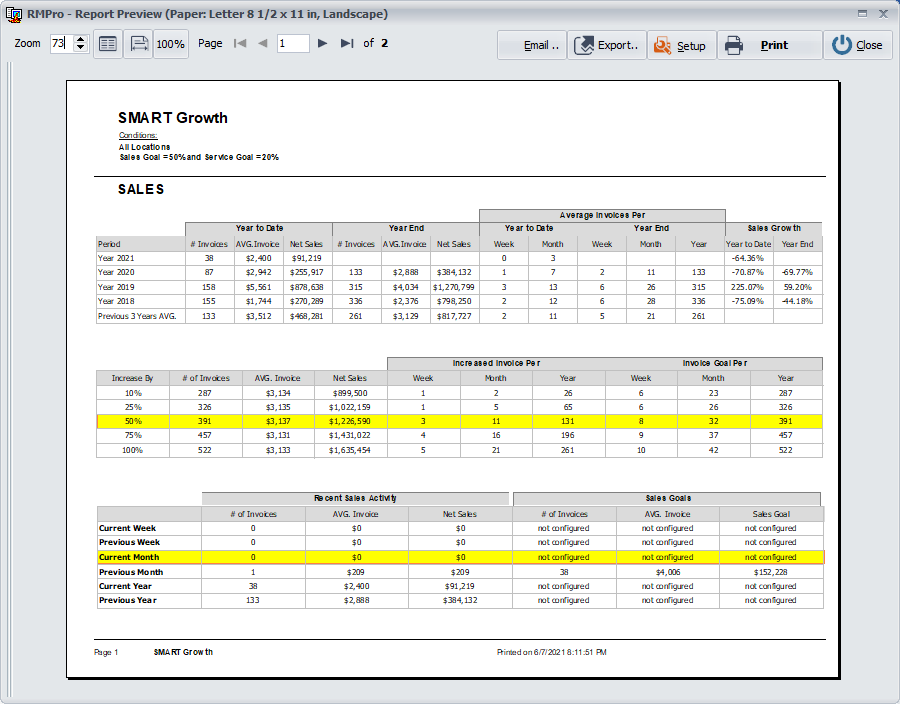This screenshot has height=704, width=900.
Task: Click the SMART Growth report title
Action: 173,118
